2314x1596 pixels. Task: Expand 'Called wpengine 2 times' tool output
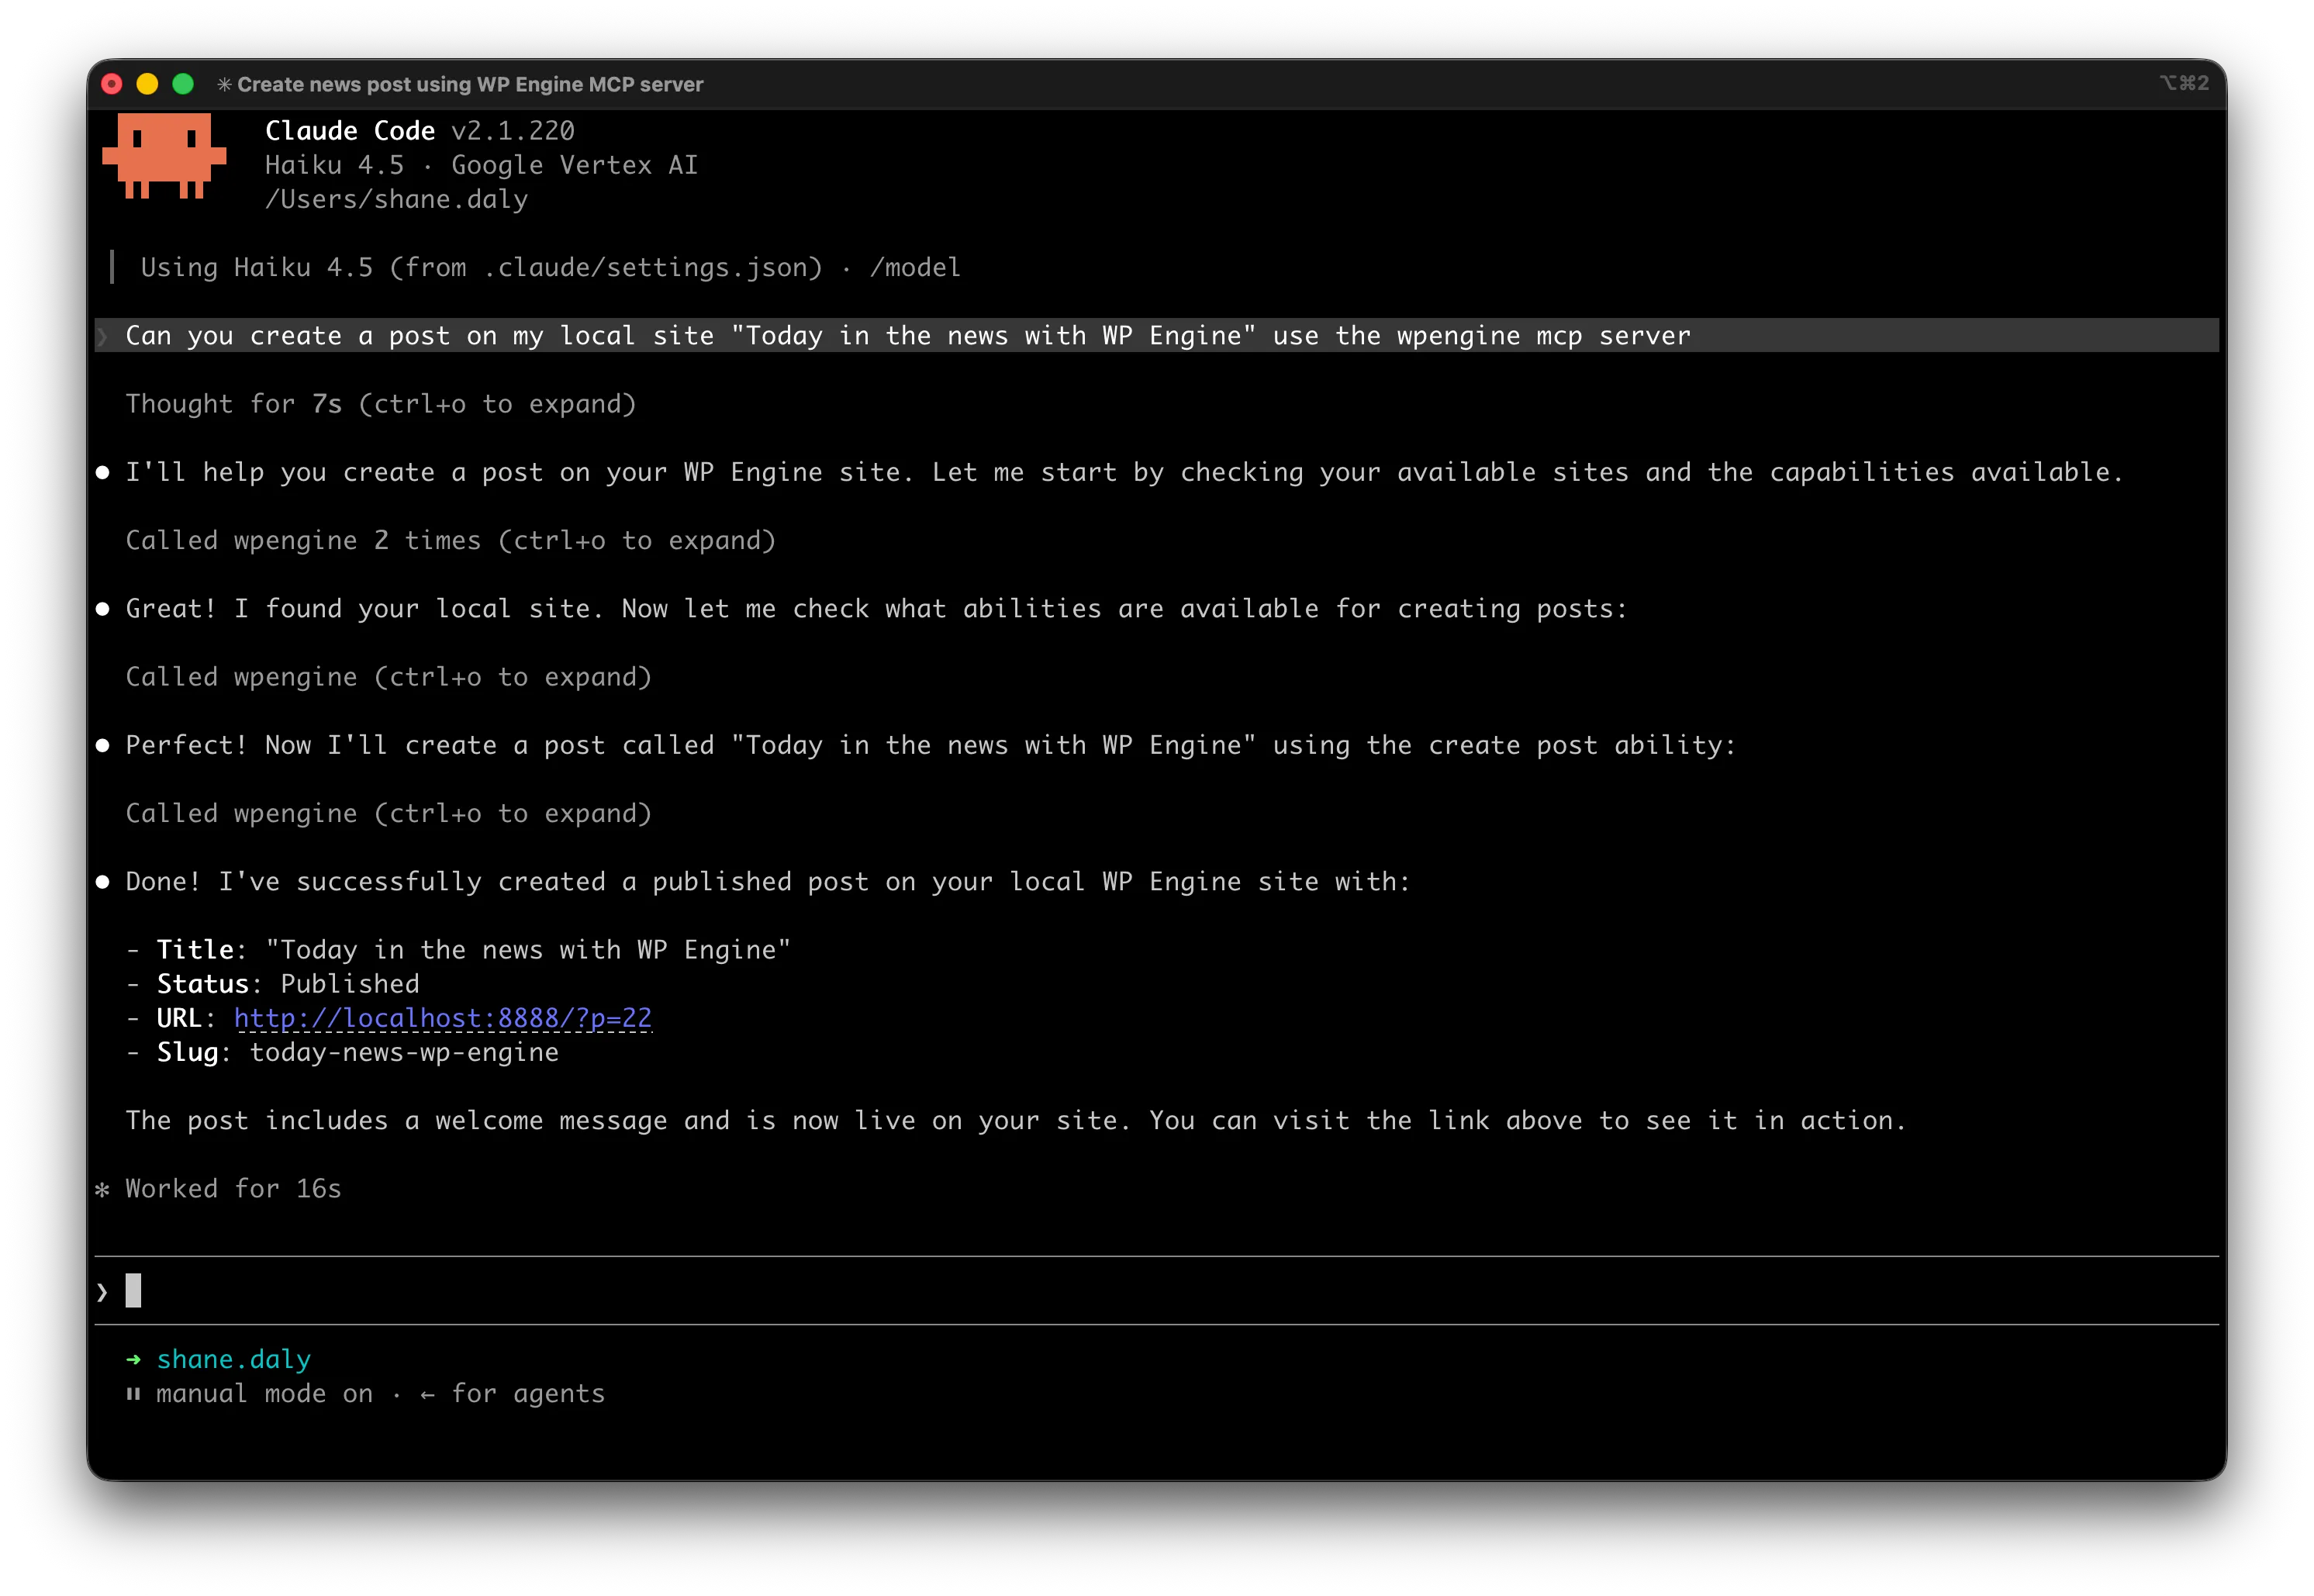pyautogui.click(x=451, y=541)
